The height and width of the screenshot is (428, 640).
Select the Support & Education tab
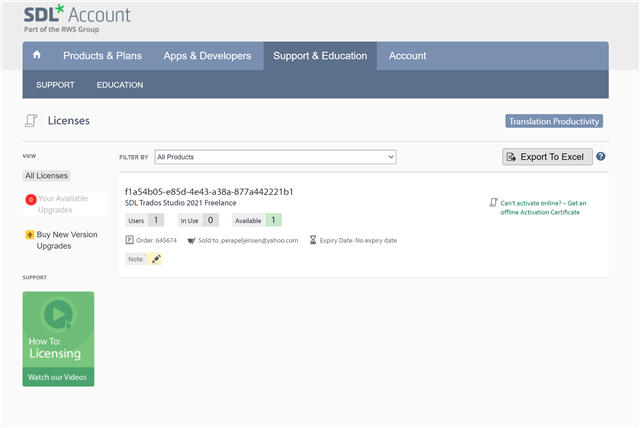point(320,56)
